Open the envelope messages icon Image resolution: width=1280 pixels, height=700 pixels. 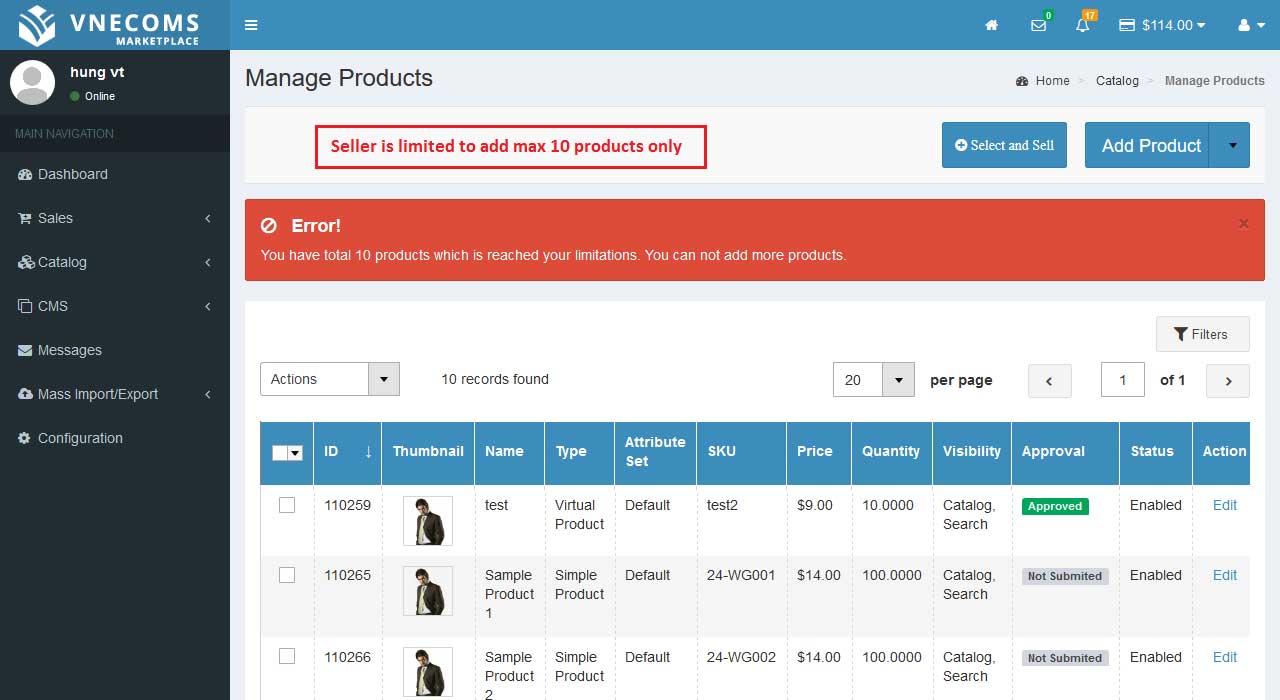click(x=1039, y=25)
